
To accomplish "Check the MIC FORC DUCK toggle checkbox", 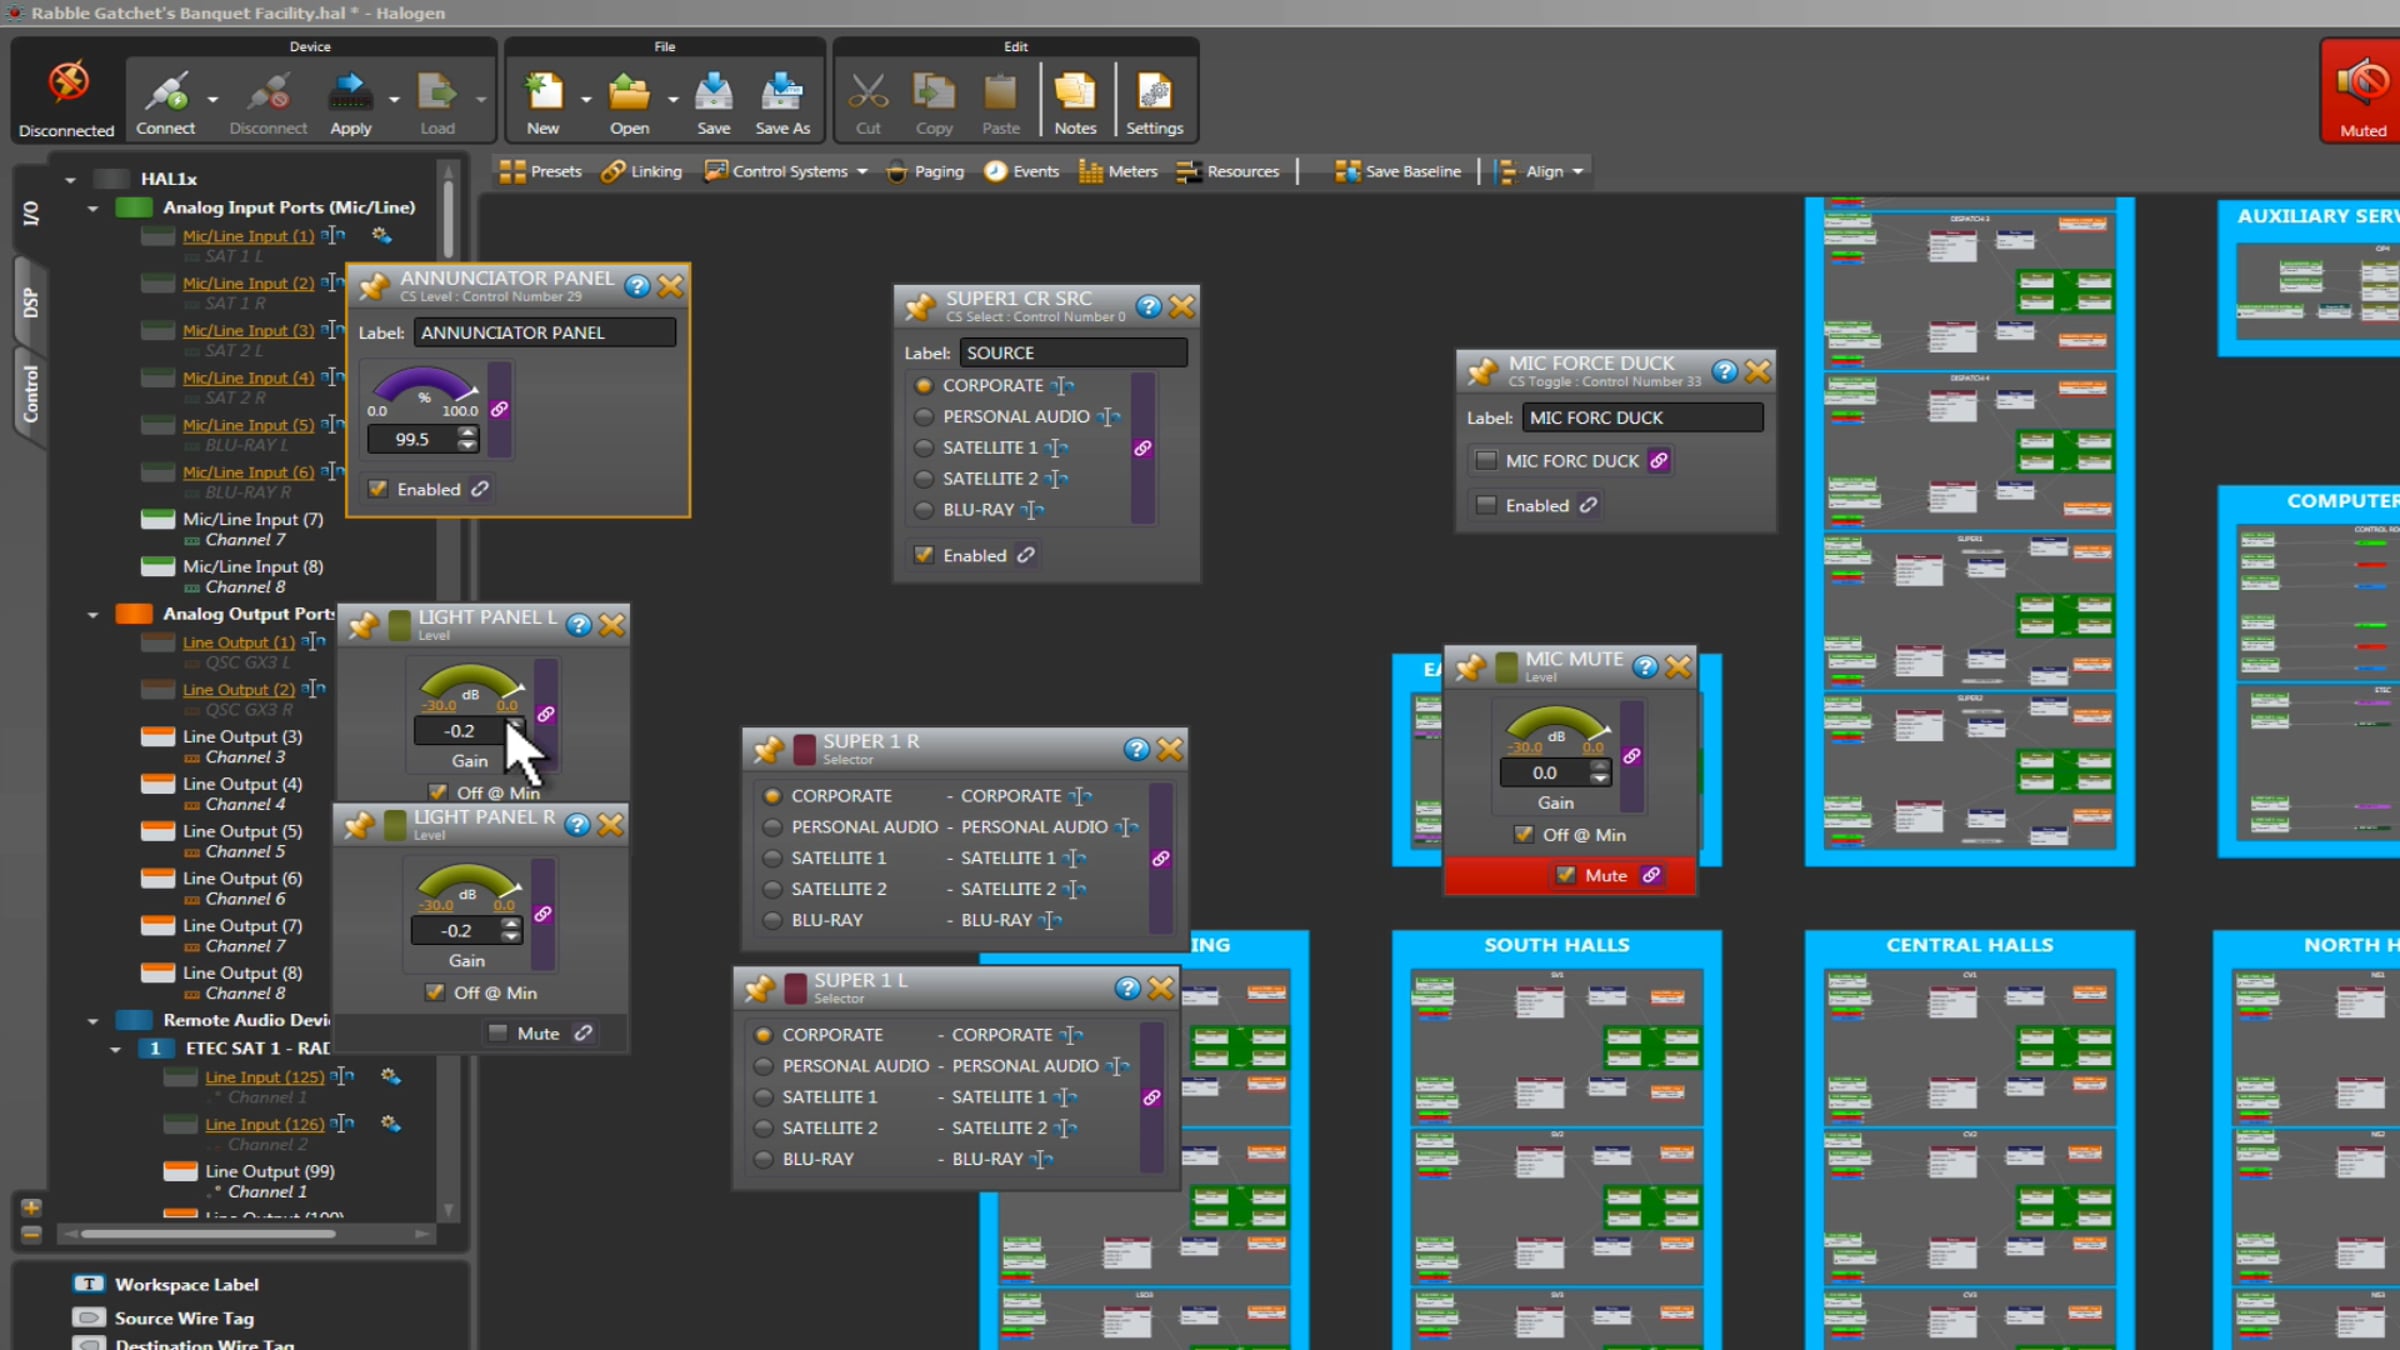I will [1486, 461].
